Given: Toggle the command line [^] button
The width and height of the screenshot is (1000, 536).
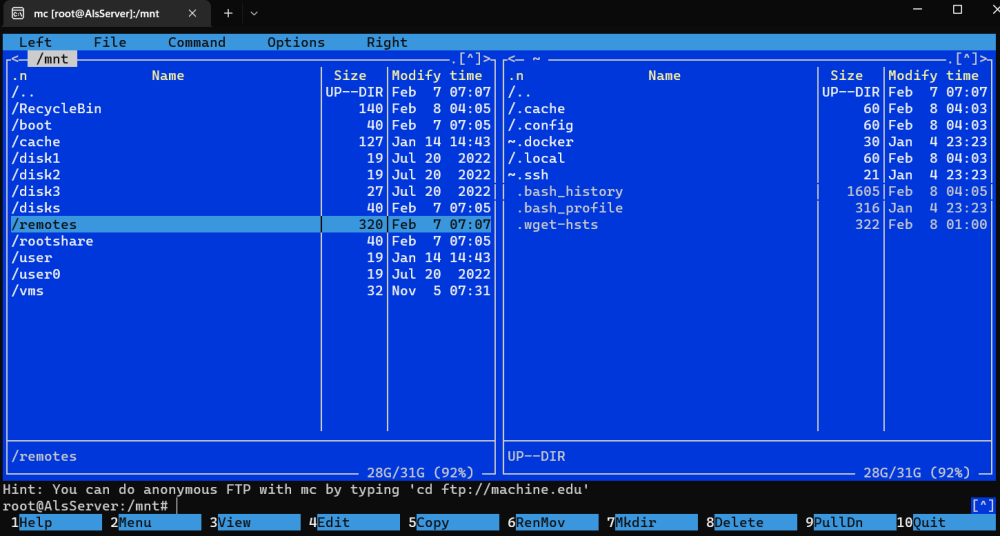Looking at the screenshot, I should (983, 506).
